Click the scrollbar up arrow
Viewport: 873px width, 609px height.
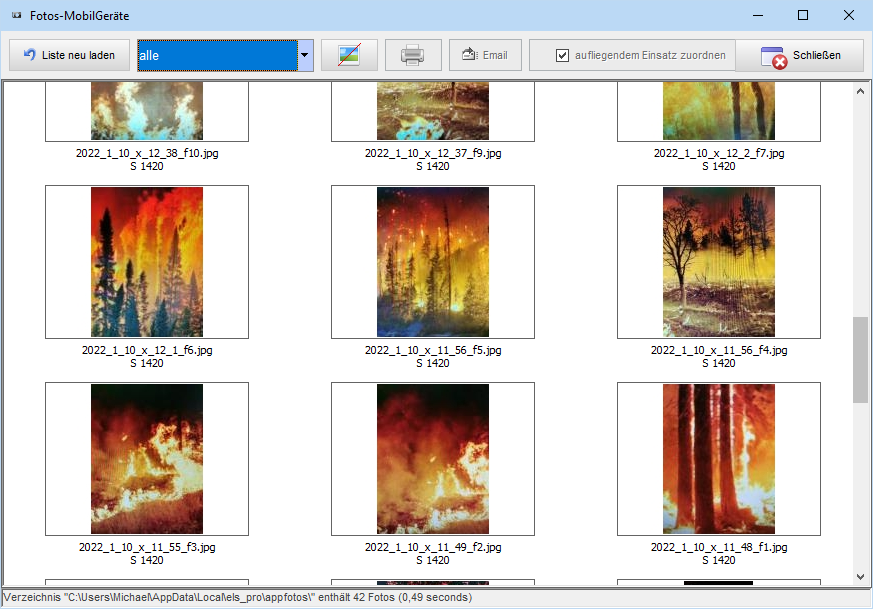[861, 91]
